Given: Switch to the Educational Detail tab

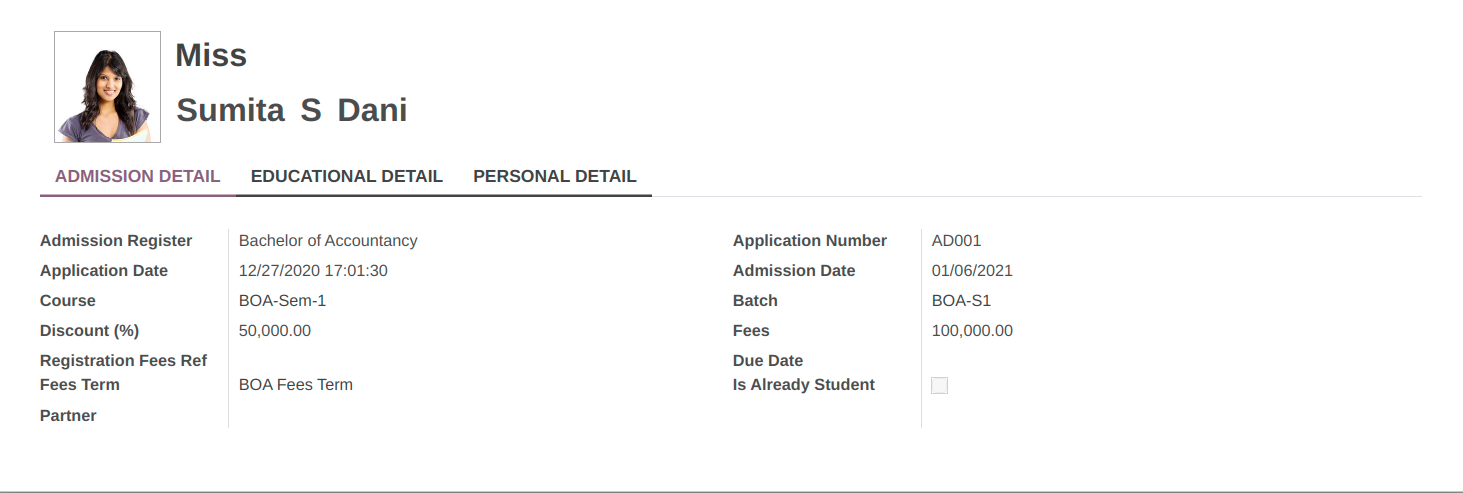Looking at the screenshot, I should 346,176.
